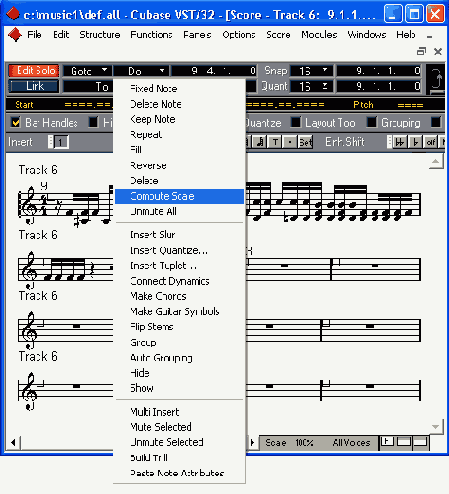Click the page-mode icon after All Voices
Screen dimensions: 449x494
coord(387,442)
